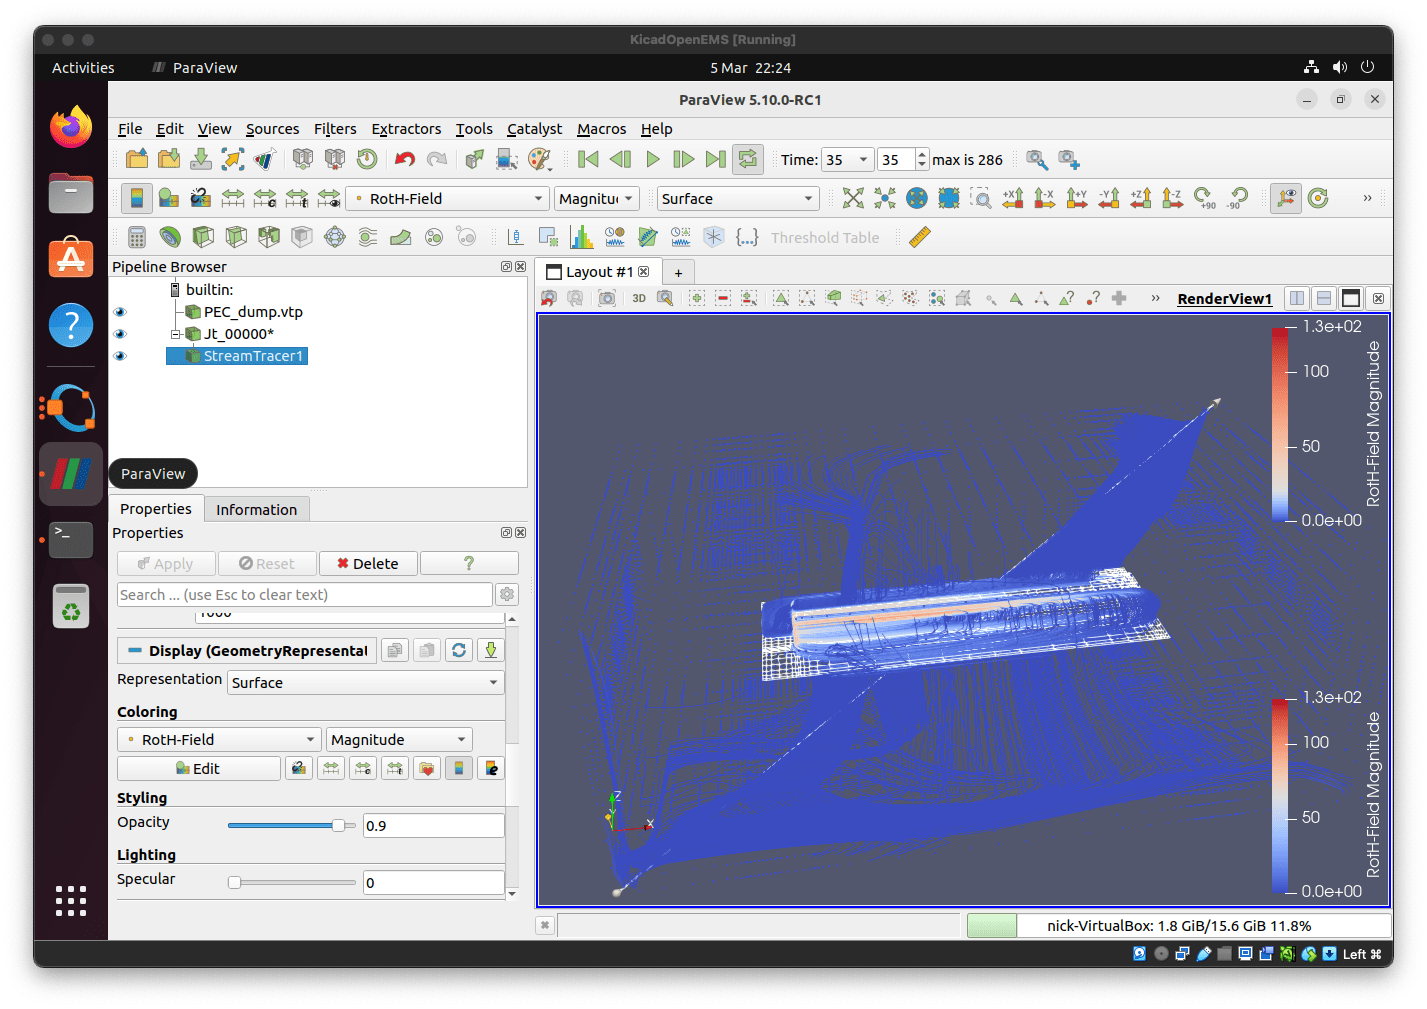Rotate view 90 degrees clockwise icon
Image resolution: width=1427 pixels, height=1009 pixels.
pyautogui.click(x=1205, y=198)
